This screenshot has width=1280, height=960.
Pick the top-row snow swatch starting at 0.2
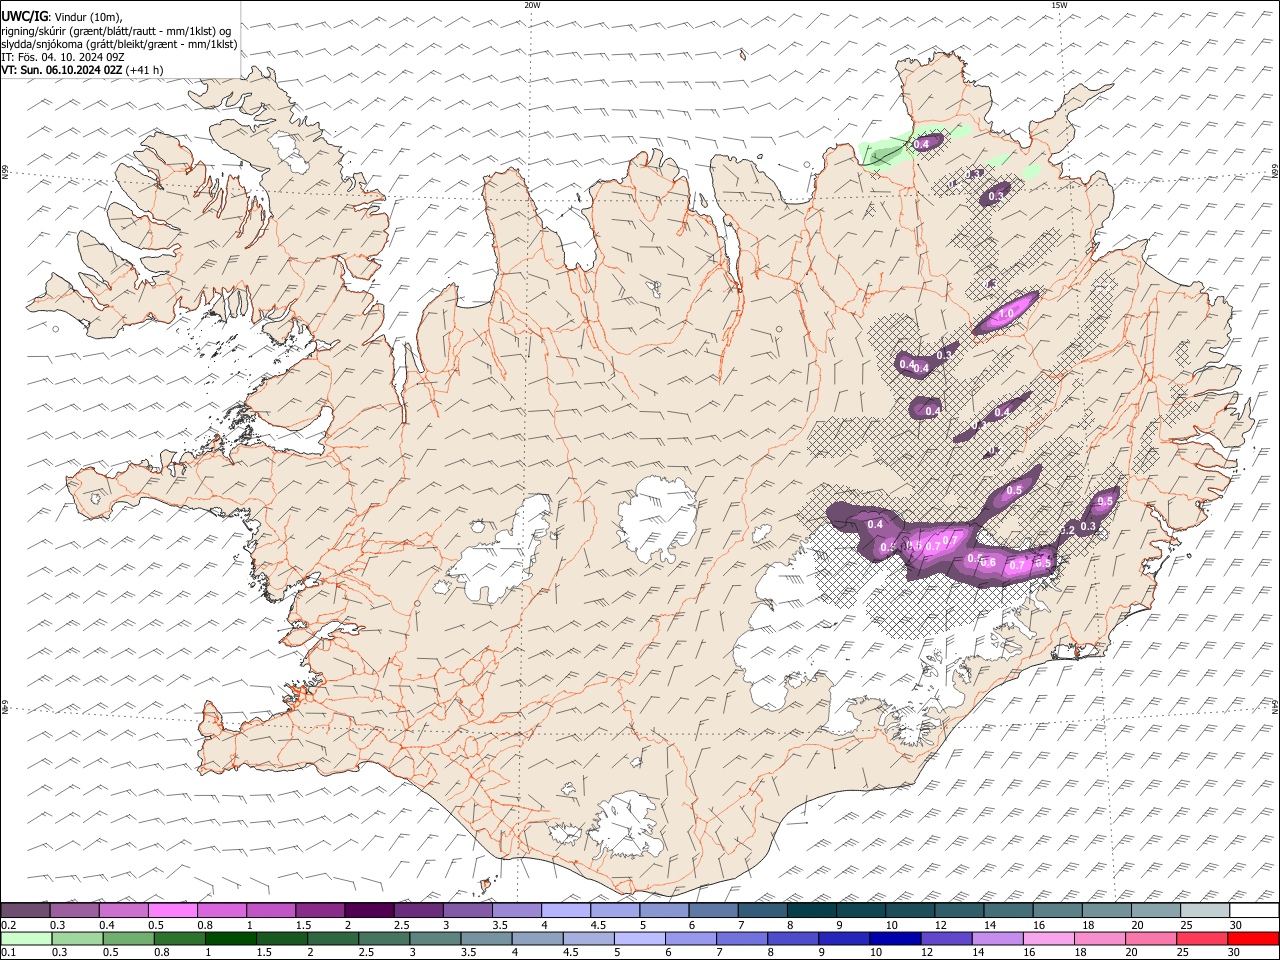[25, 910]
